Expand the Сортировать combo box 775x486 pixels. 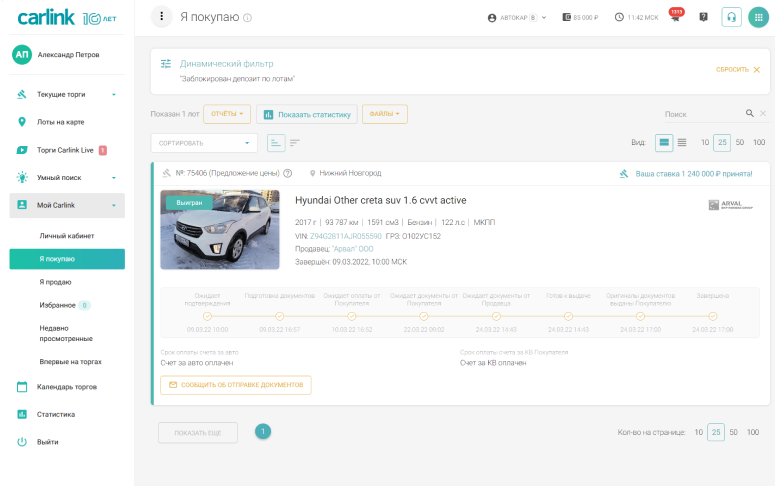(204, 143)
